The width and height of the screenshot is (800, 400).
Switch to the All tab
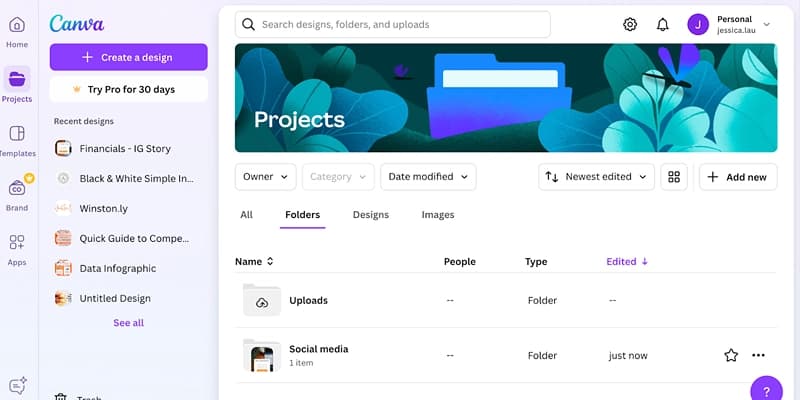246,215
